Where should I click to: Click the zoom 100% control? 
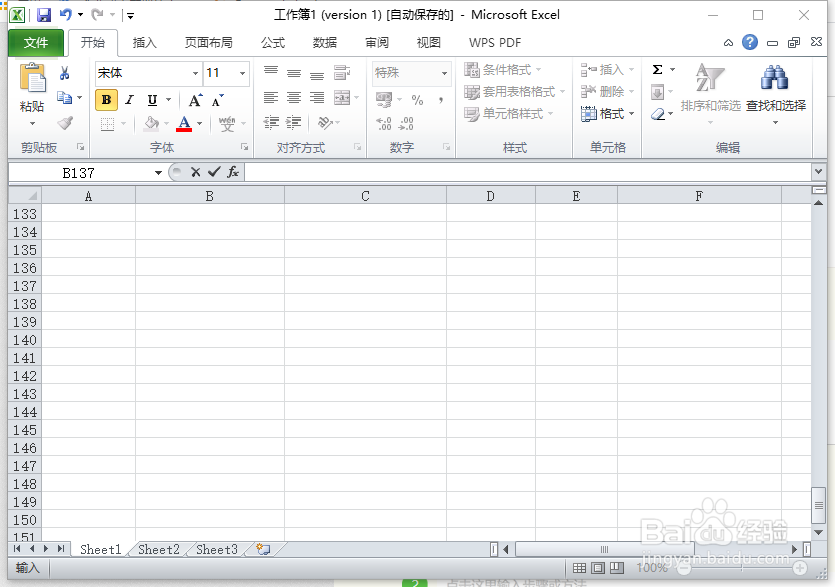pyautogui.click(x=652, y=568)
